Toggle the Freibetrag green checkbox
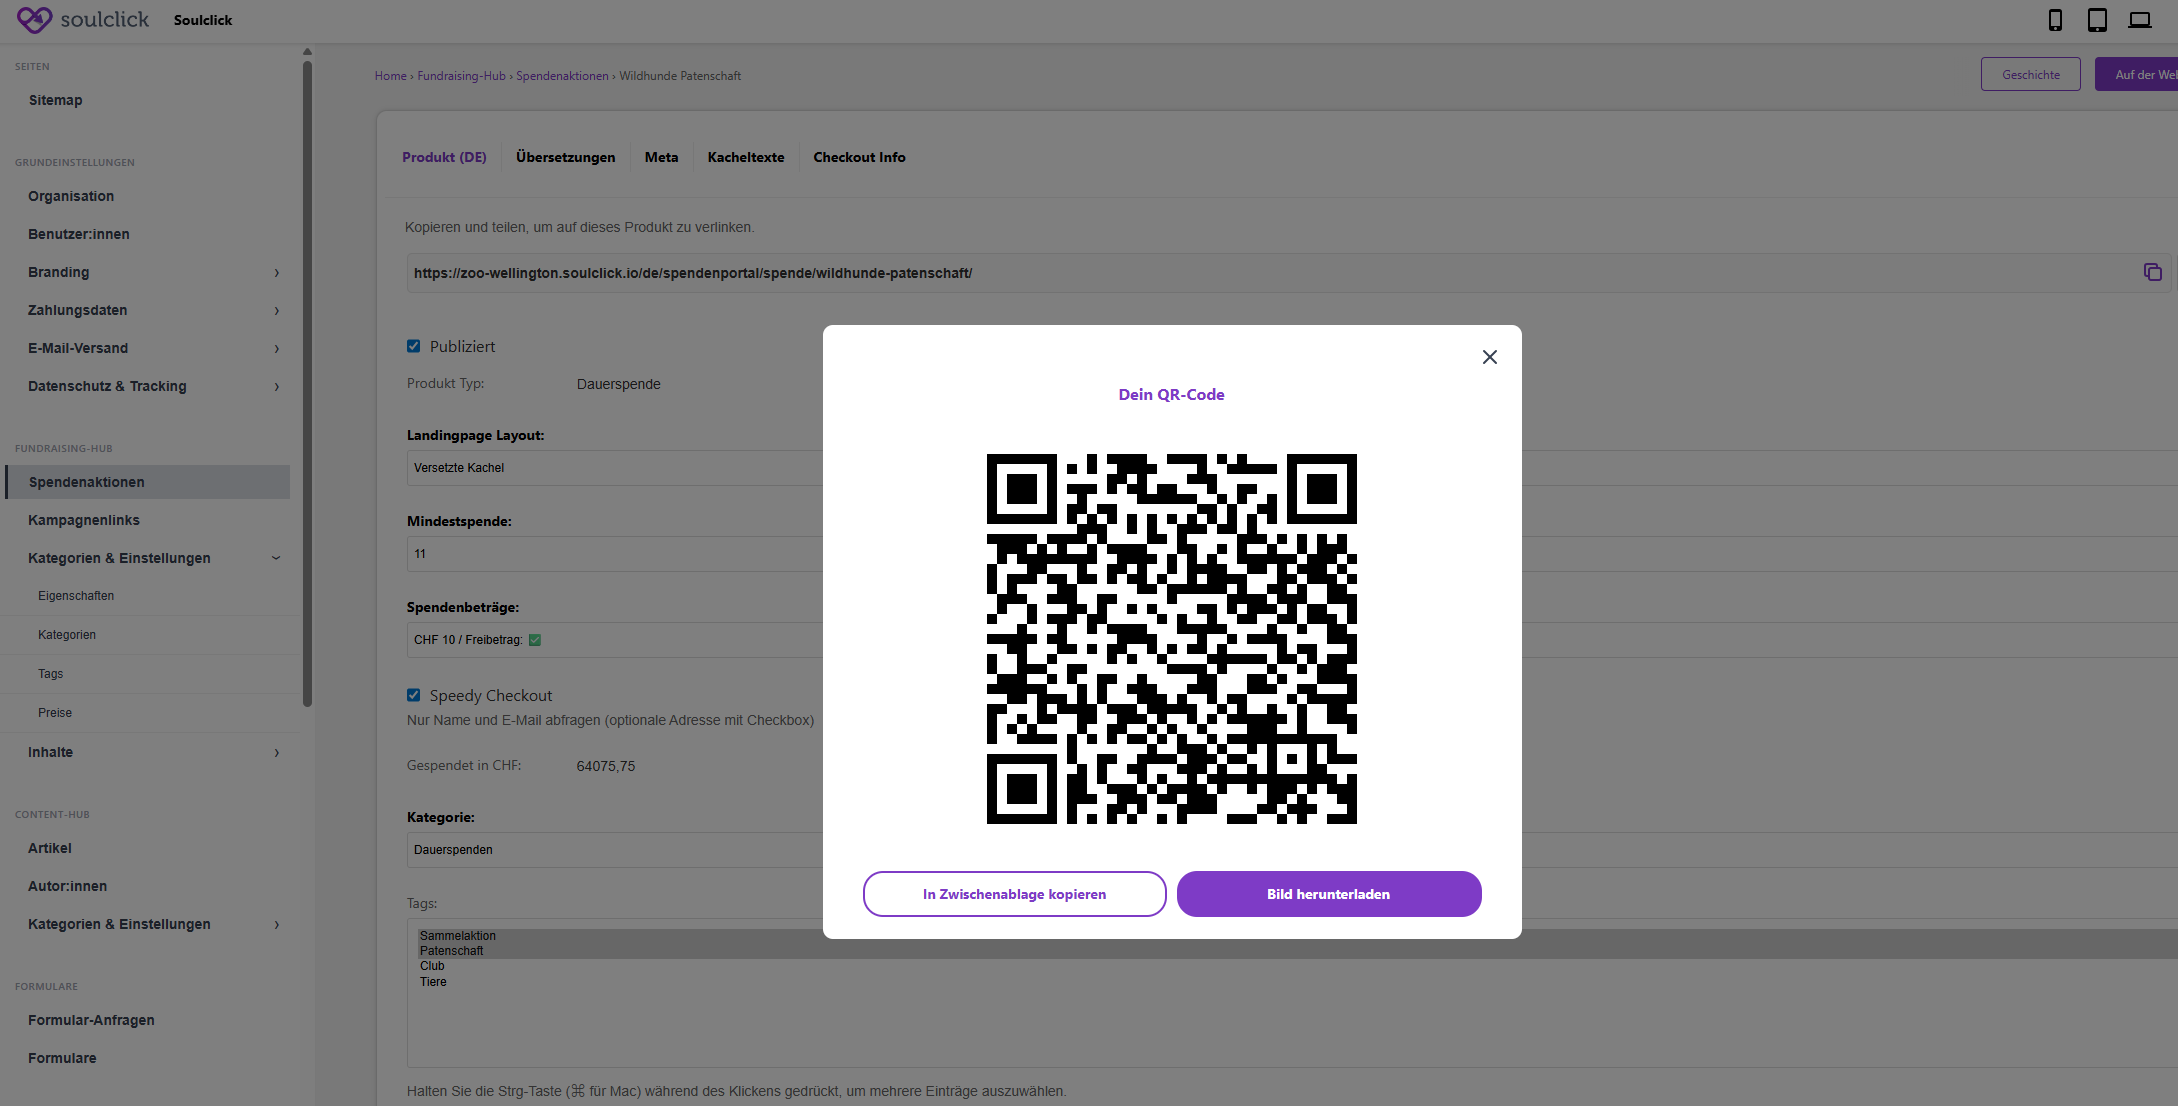The image size is (2178, 1106). tap(535, 640)
